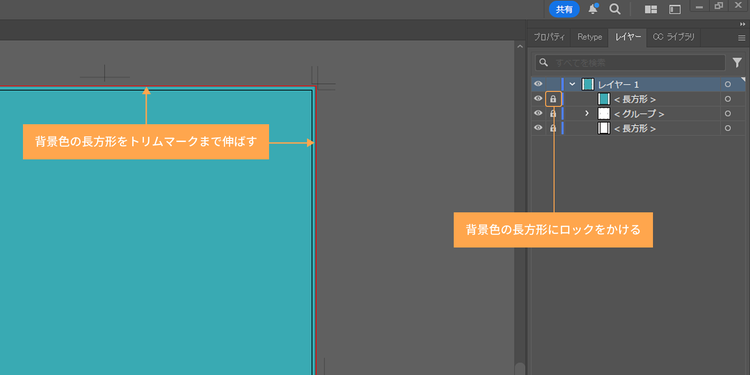
Task: Open the workspace switcher icon
Action: 675,10
